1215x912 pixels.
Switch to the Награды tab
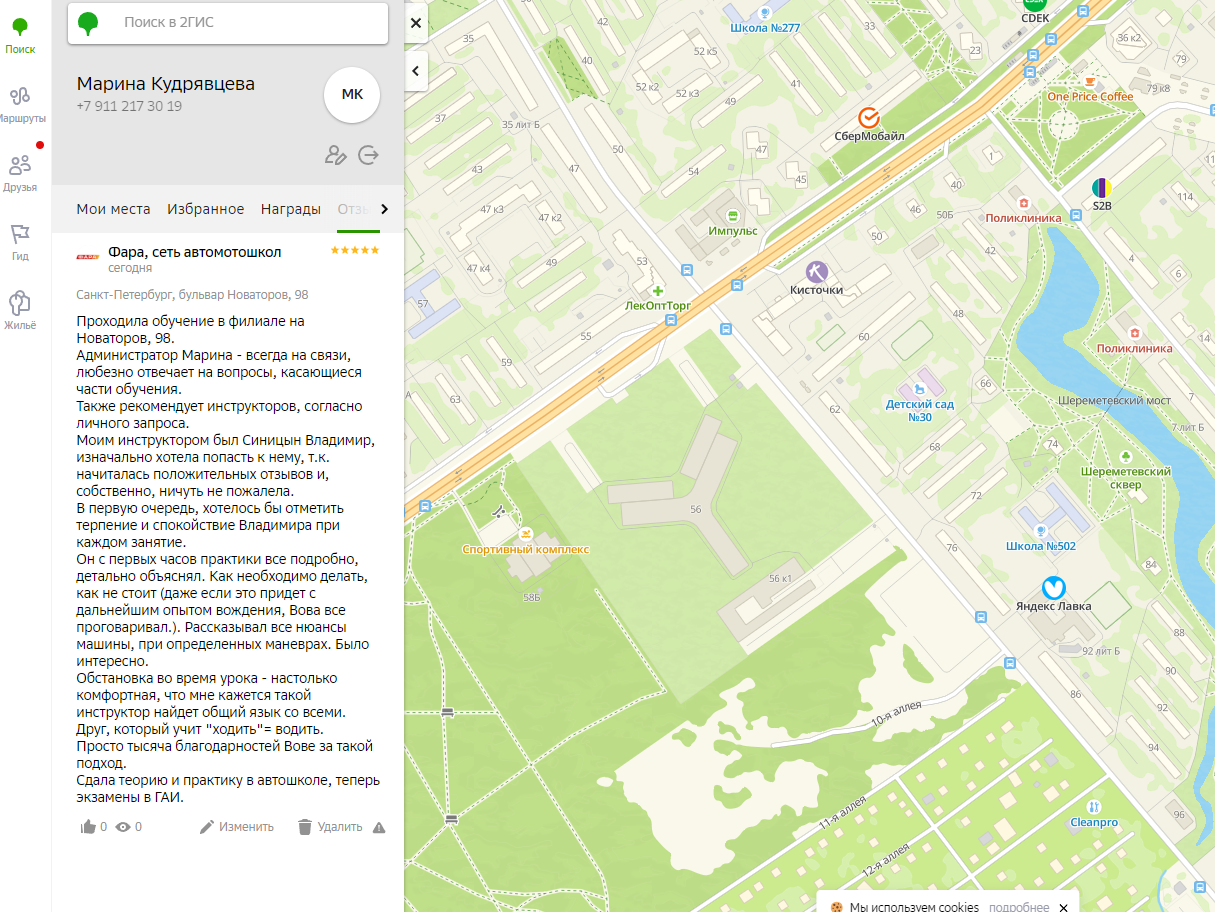click(291, 209)
